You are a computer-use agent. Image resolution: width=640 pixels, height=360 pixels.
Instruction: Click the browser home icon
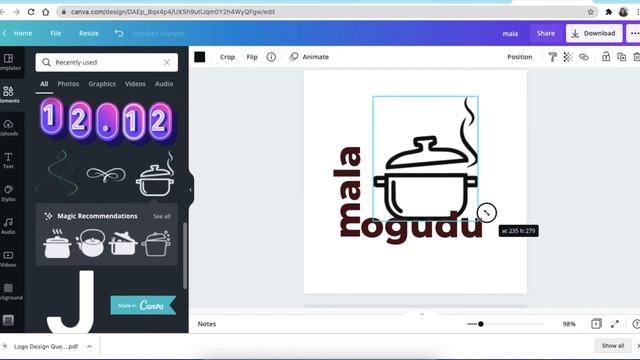click(46, 12)
